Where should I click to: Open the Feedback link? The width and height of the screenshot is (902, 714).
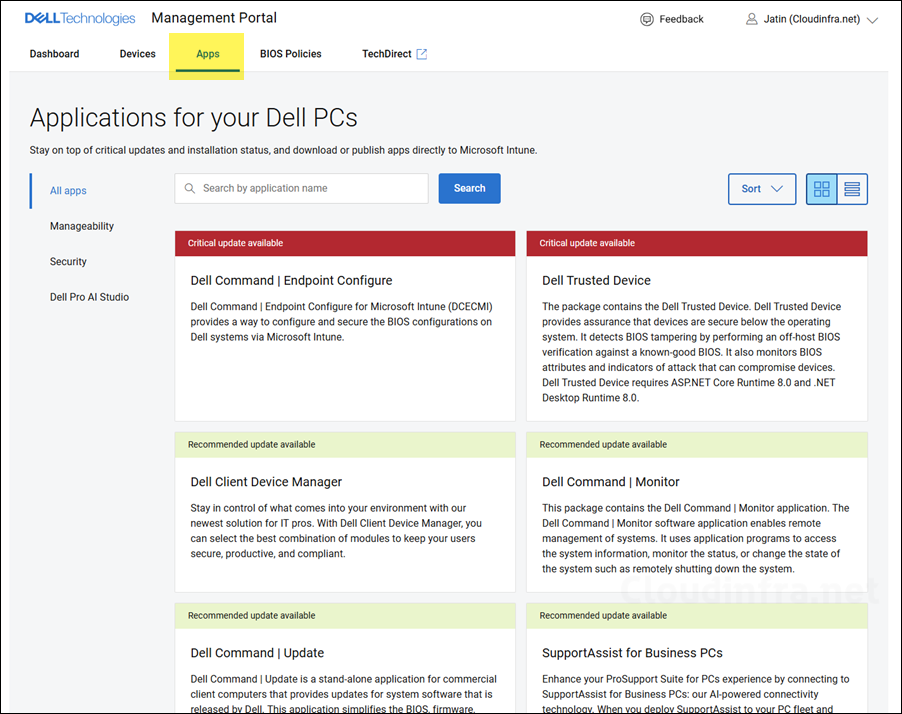pyautogui.click(x=681, y=19)
